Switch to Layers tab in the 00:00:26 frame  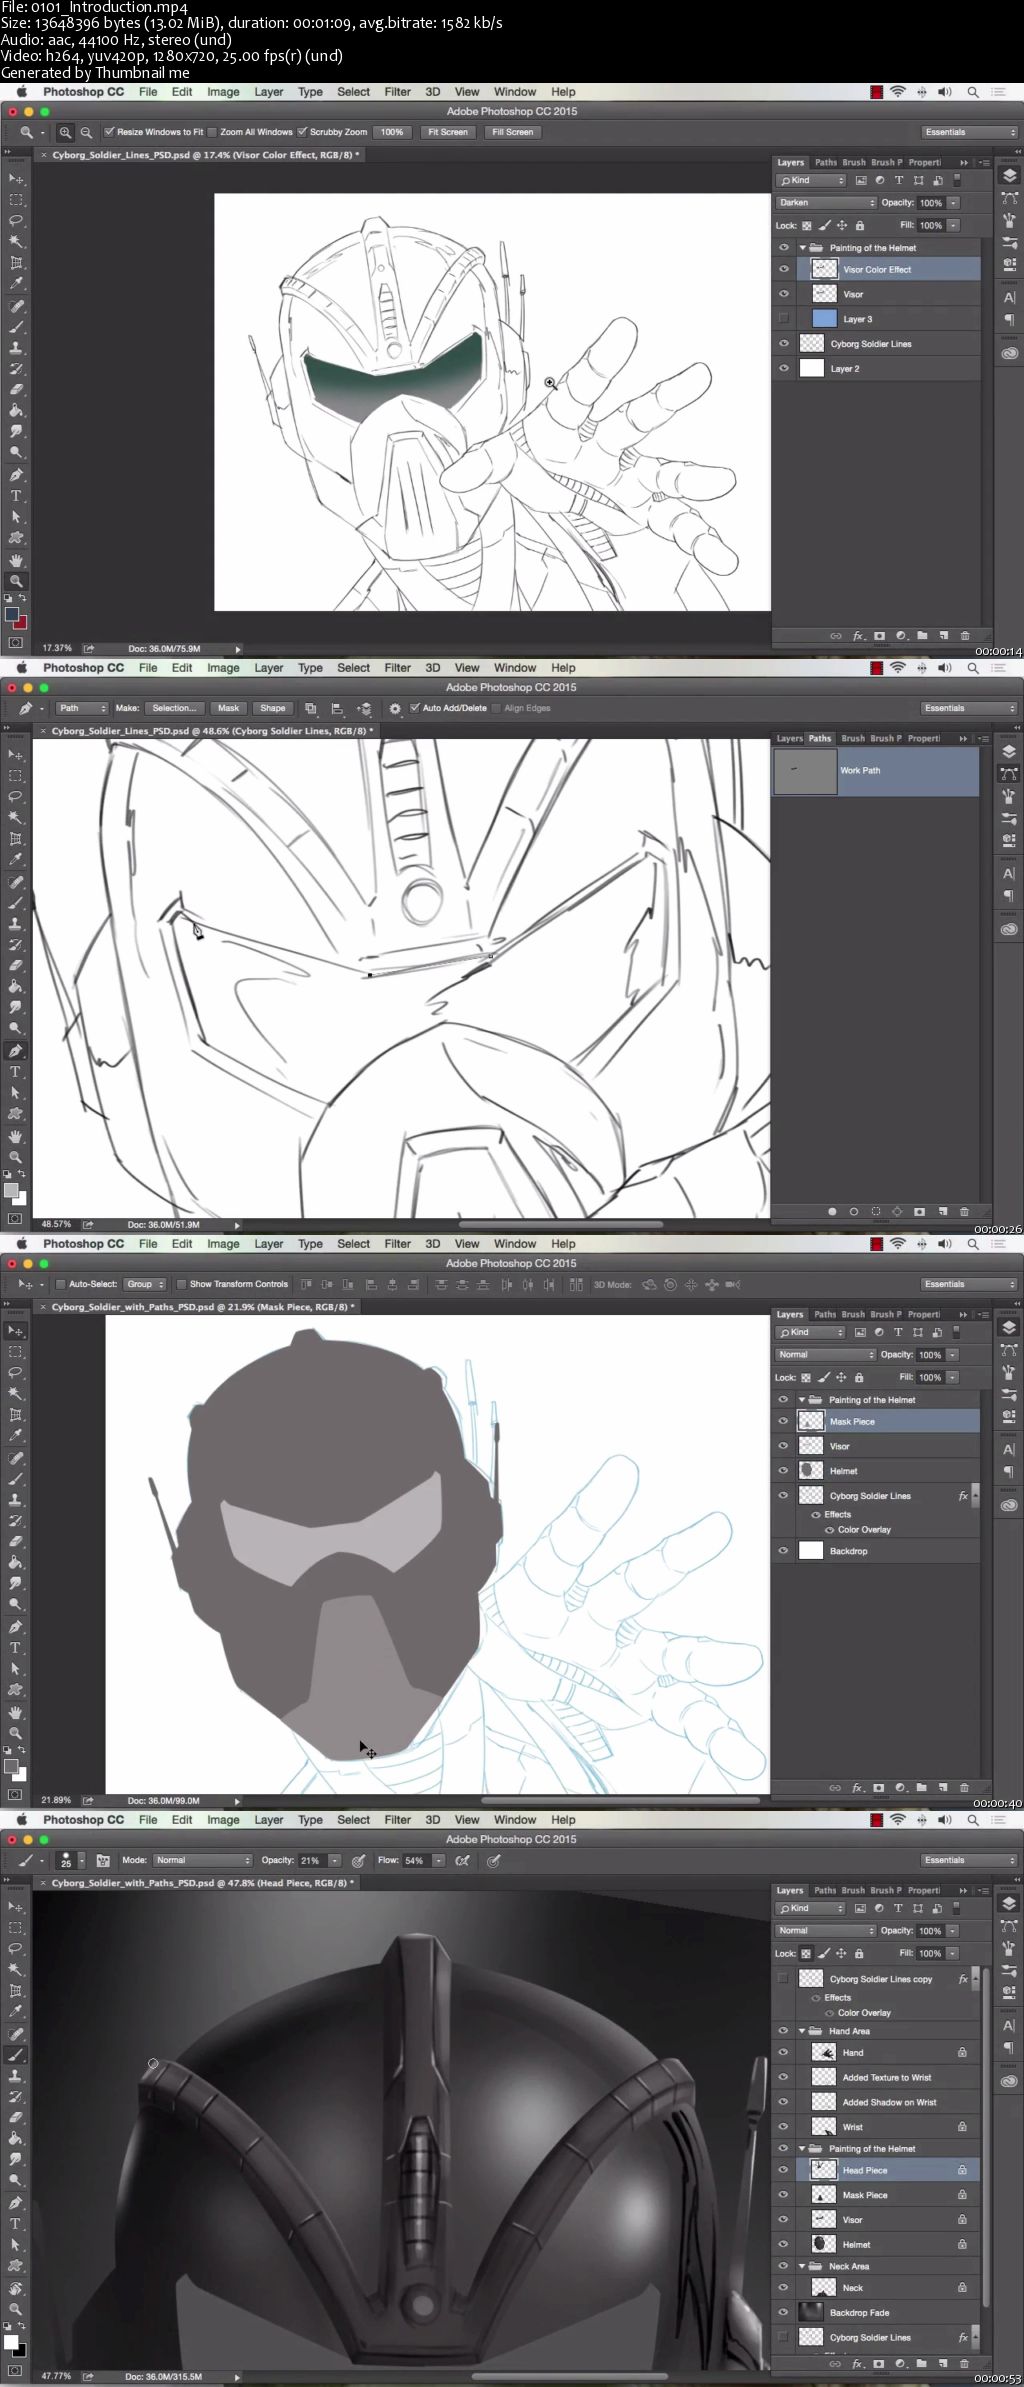pos(790,738)
